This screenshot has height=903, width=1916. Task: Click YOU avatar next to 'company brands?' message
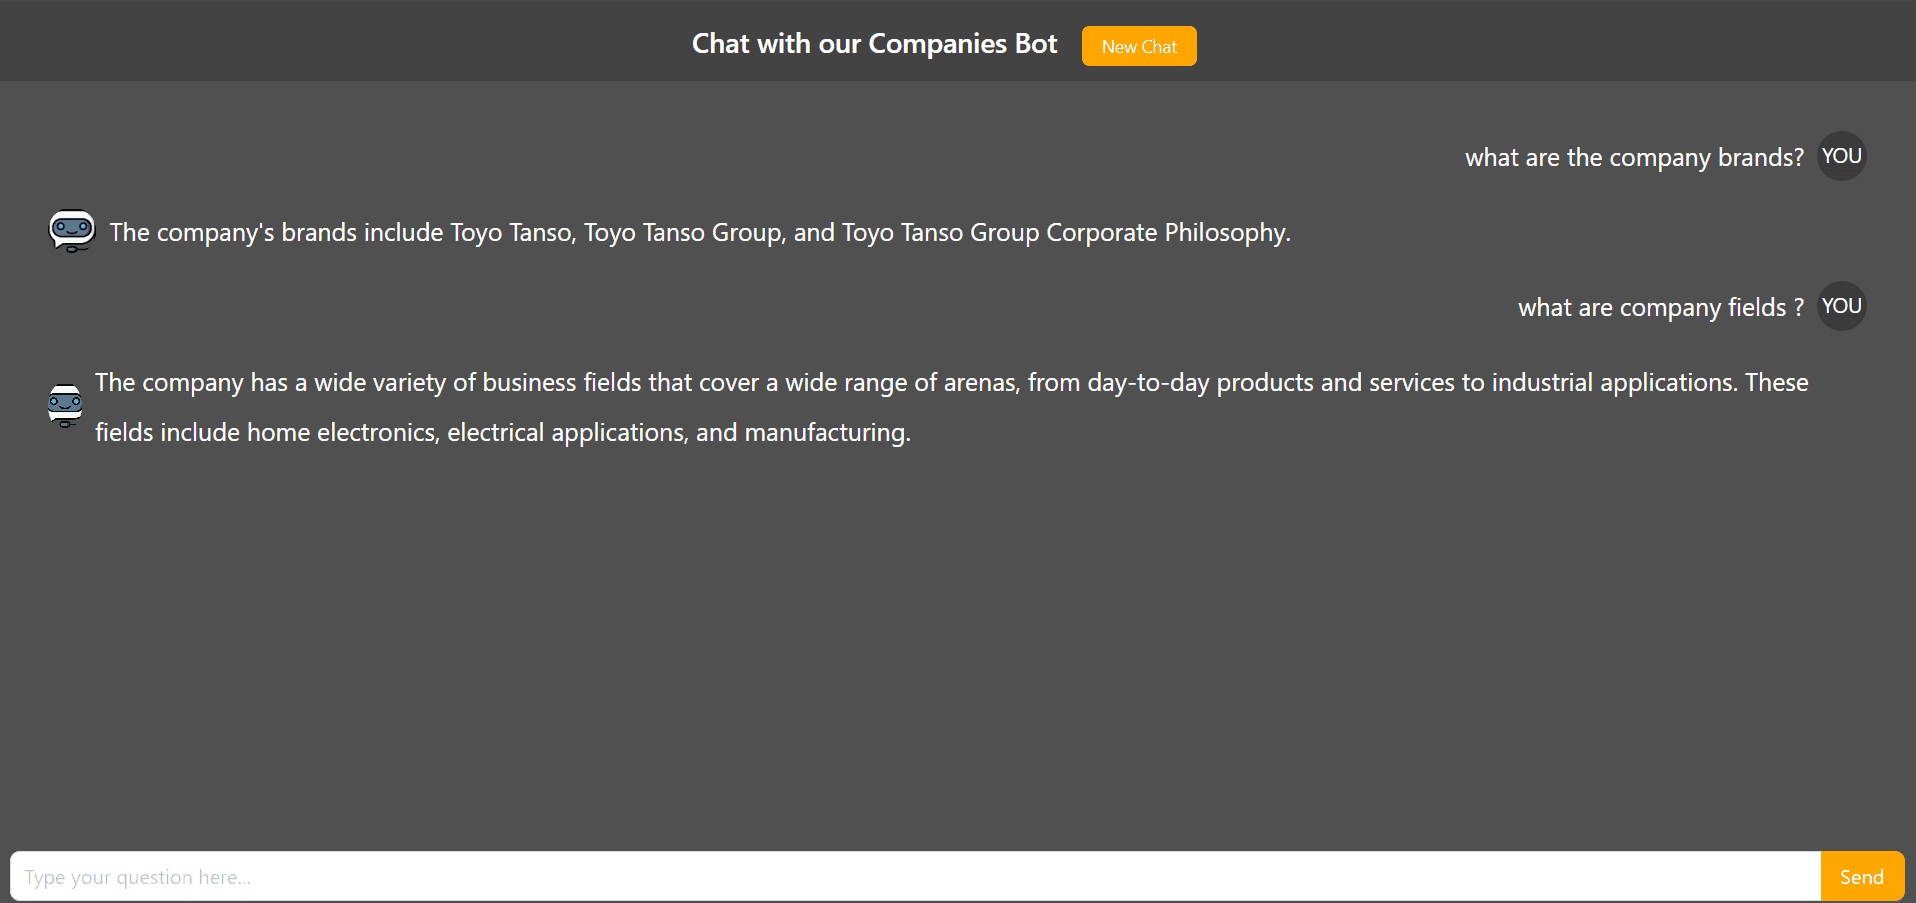1841,156
